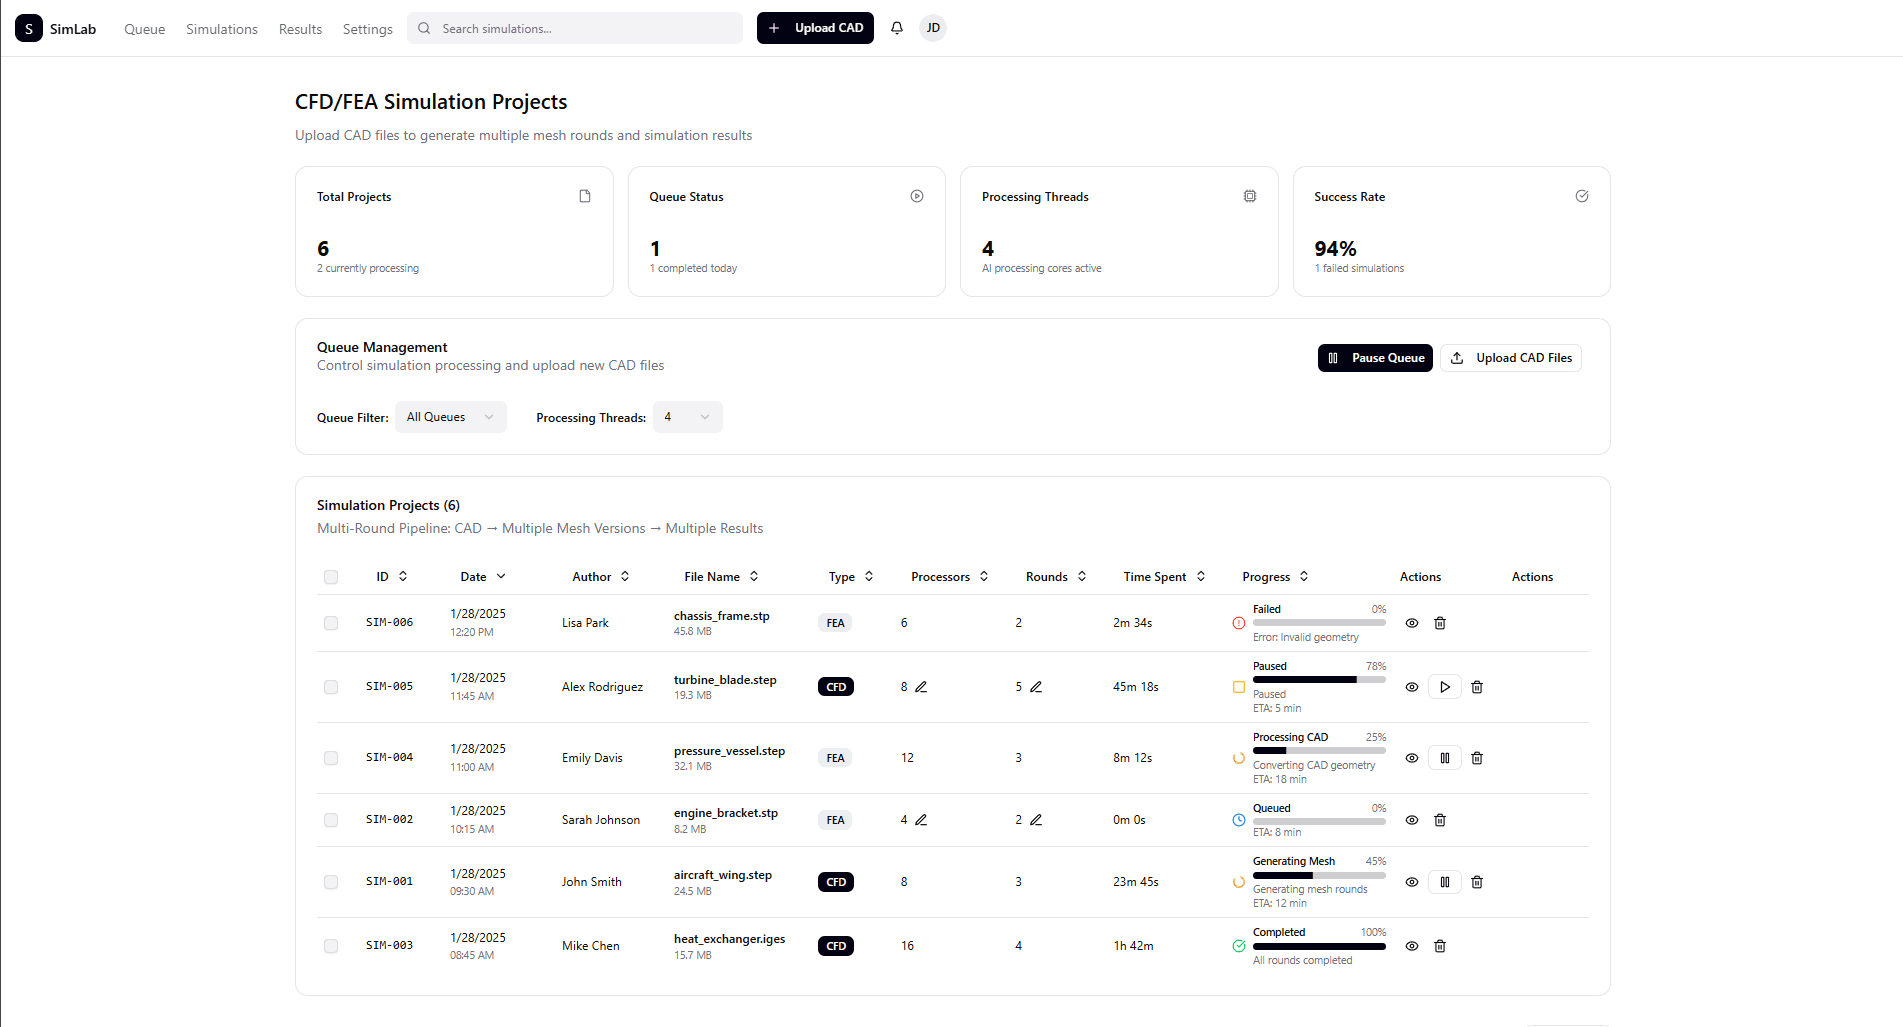Go to the Results nav tab
Screen dimensions: 1903x1027
coord(300,29)
